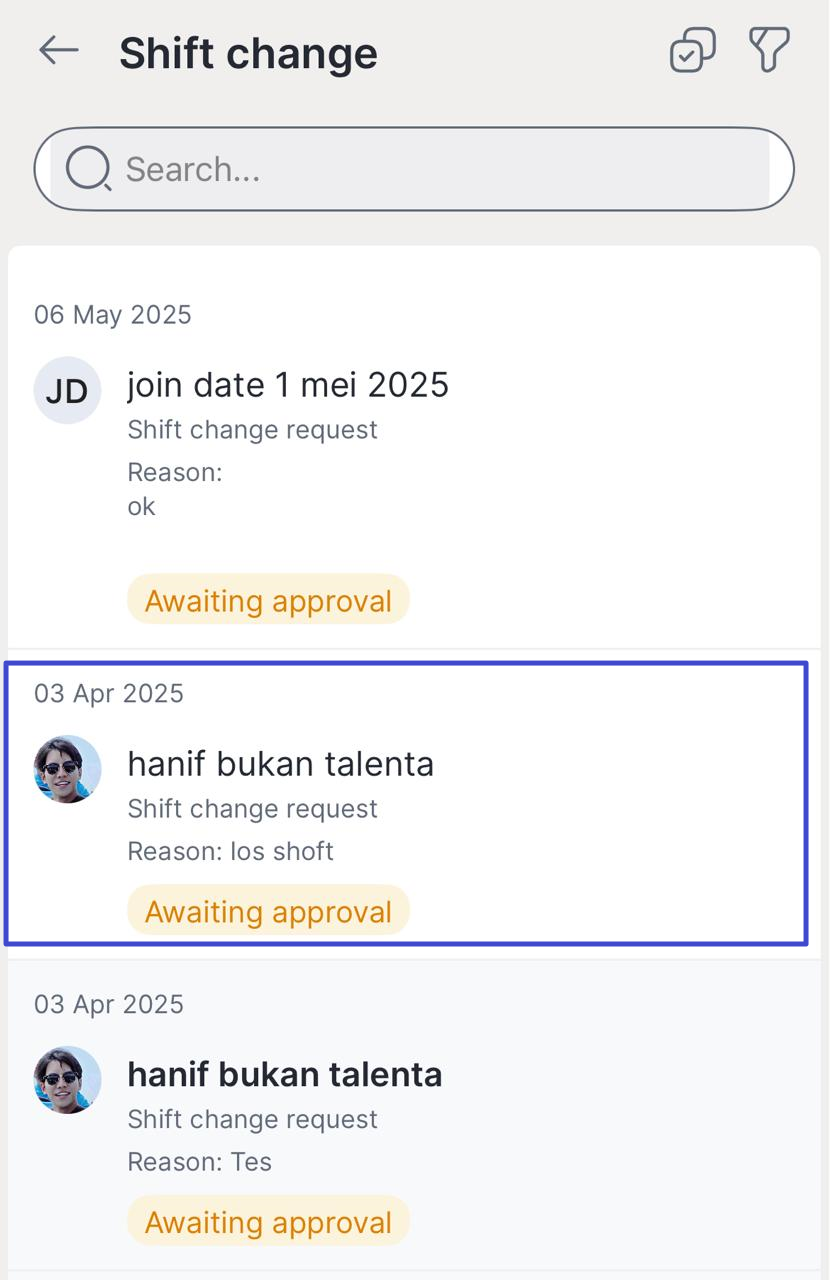The height and width of the screenshot is (1280, 830).
Task: Open the filter funnel icon
Action: pos(769,49)
